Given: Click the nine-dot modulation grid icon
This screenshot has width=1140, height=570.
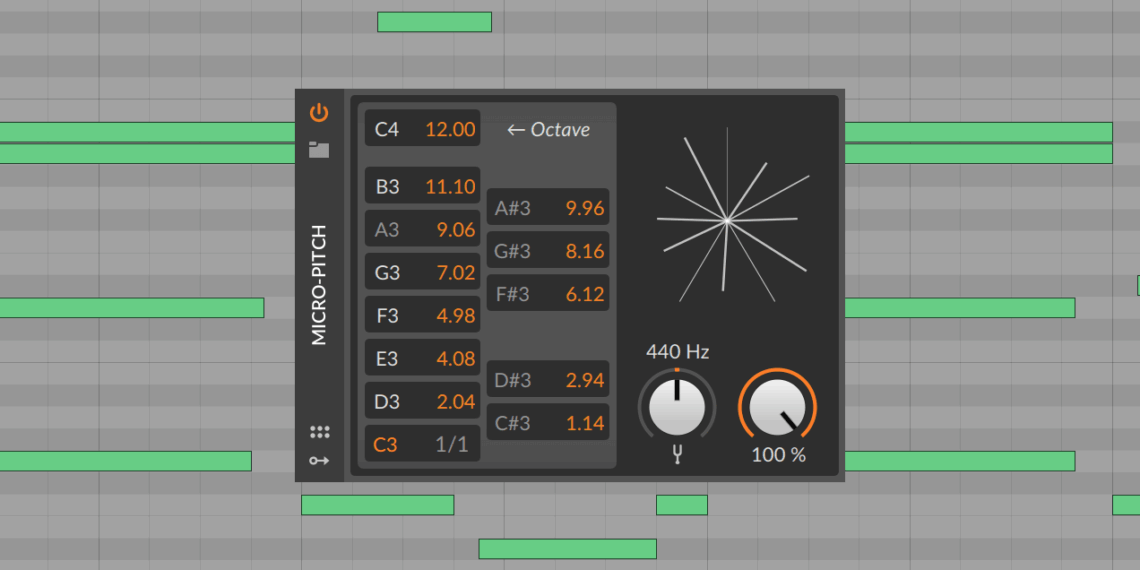Looking at the screenshot, I should pyautogui.click(x=319, y=432).
